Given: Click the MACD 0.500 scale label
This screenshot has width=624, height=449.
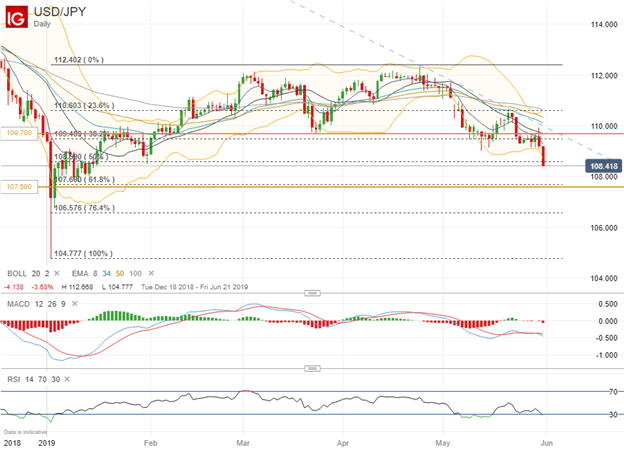Looking at the screenshot, I should tap(608, 304).
